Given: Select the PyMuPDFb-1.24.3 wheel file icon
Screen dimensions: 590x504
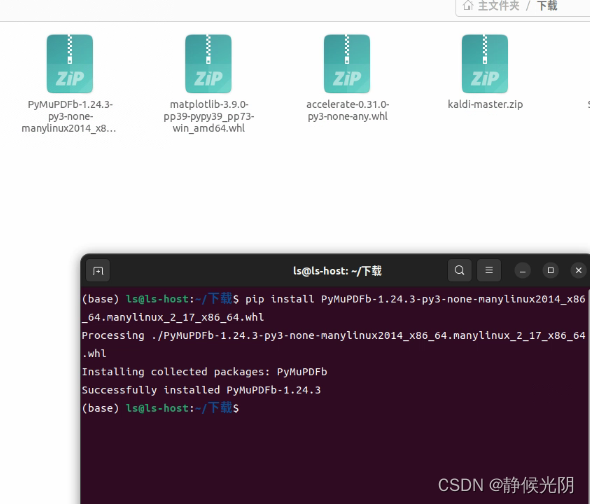Looking at the screenshot, I should point(70,64).
